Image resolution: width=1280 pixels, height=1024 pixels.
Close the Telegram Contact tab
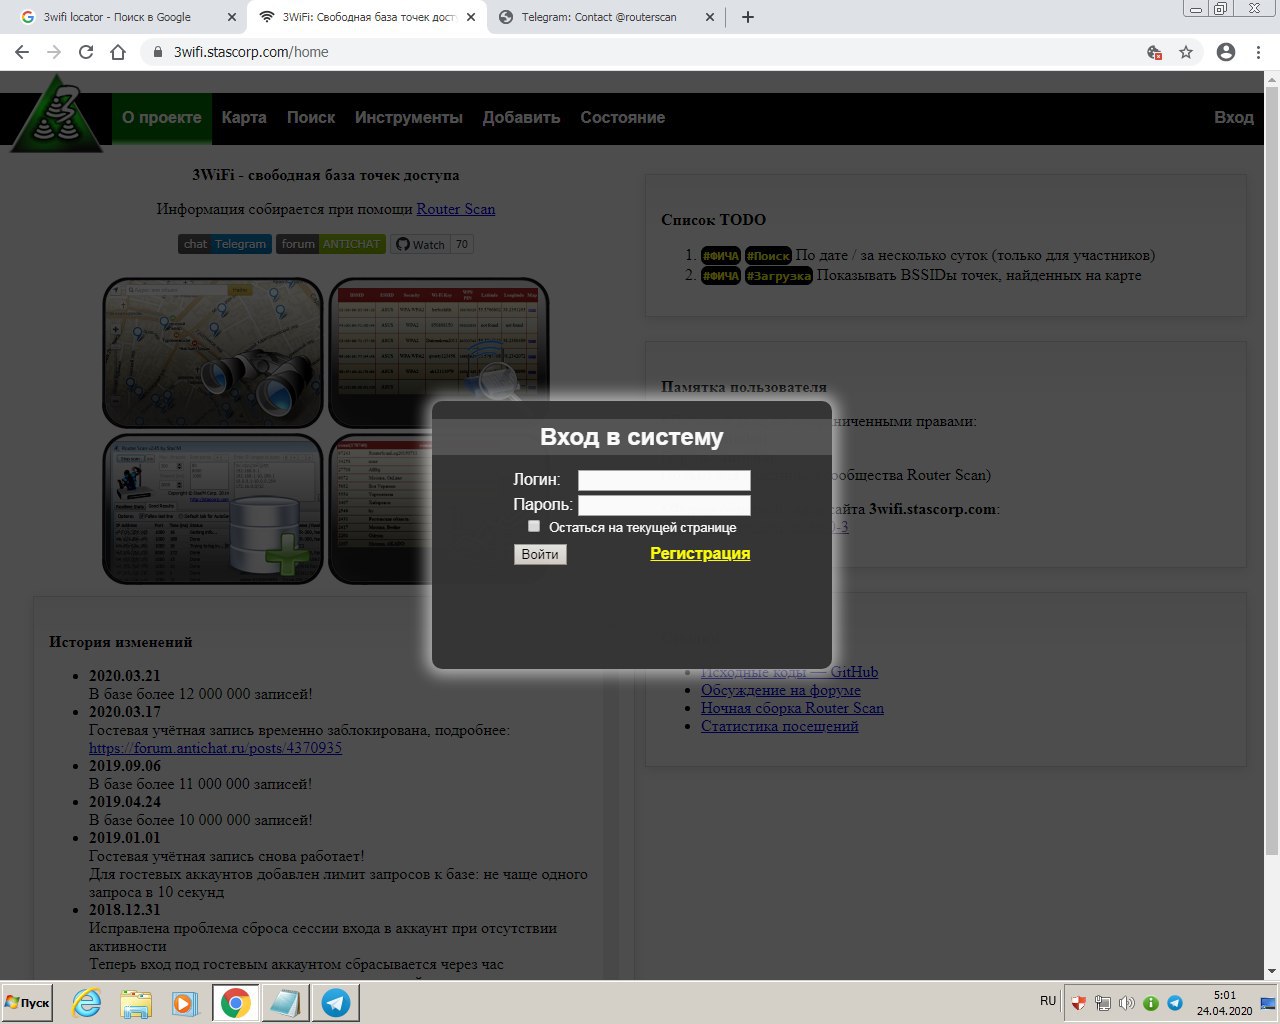(x=710, y=17)
